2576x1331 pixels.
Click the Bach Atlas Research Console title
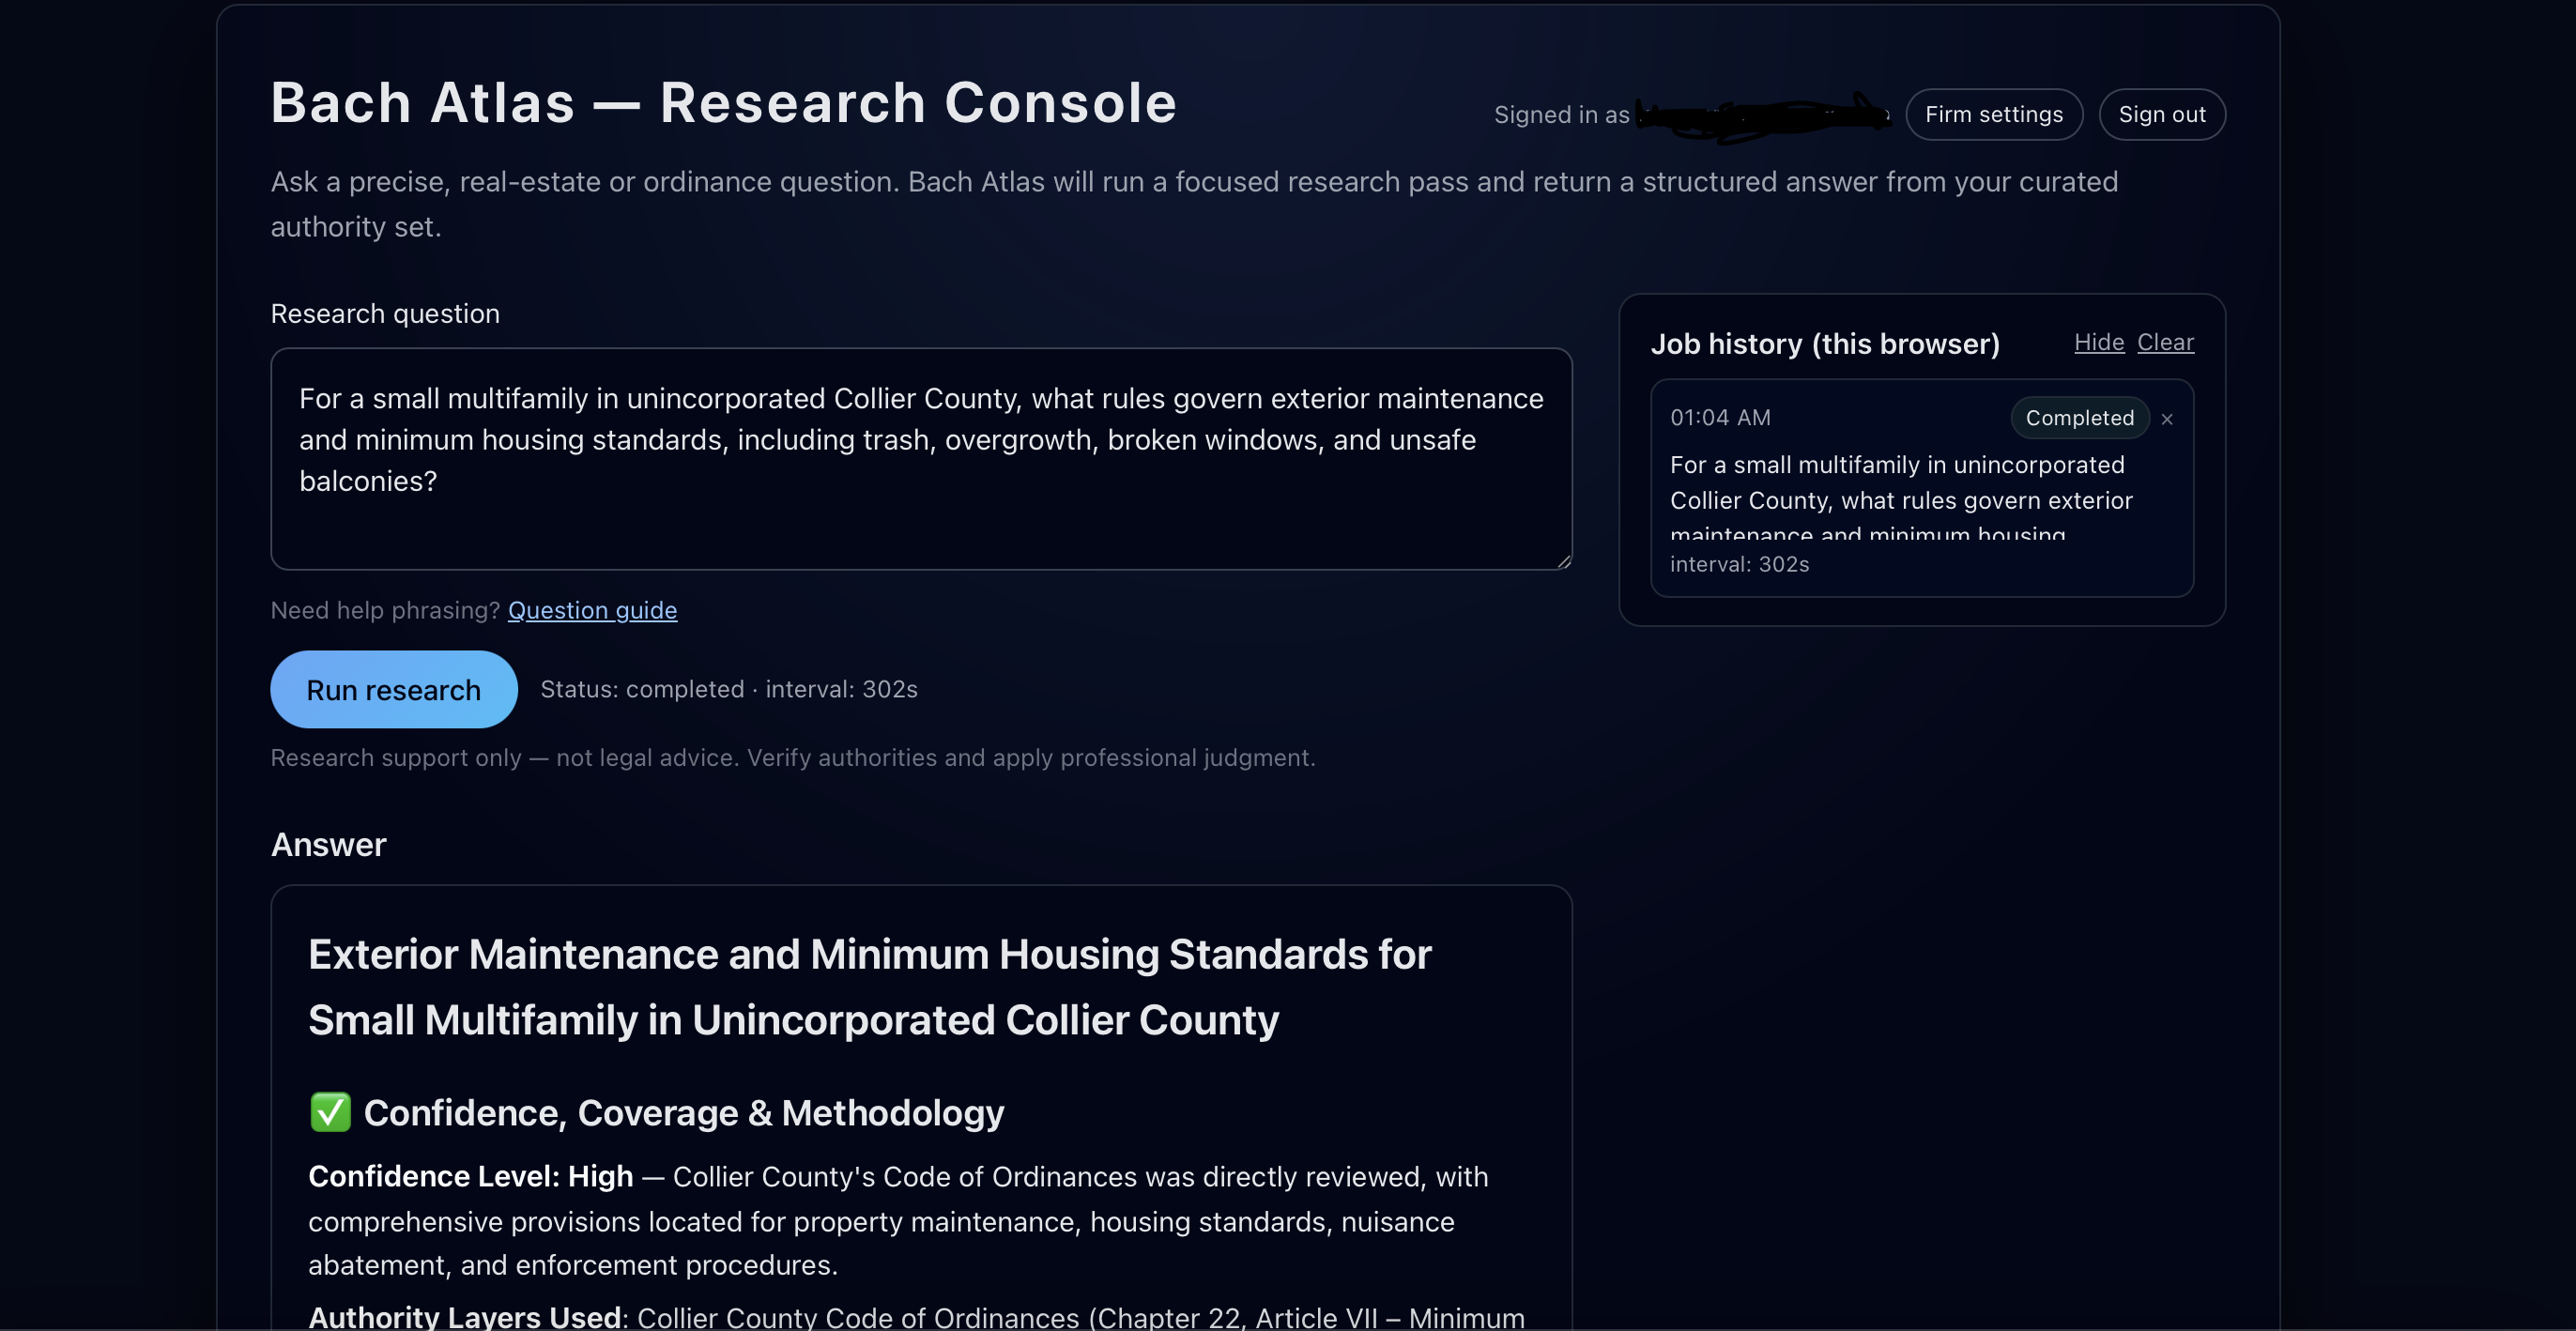click(x=724, y=103)
